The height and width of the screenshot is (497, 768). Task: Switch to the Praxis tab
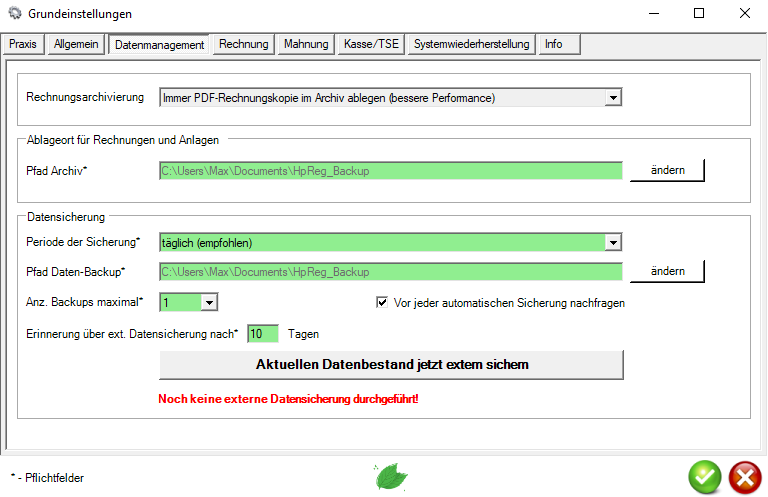pos(23,44)
